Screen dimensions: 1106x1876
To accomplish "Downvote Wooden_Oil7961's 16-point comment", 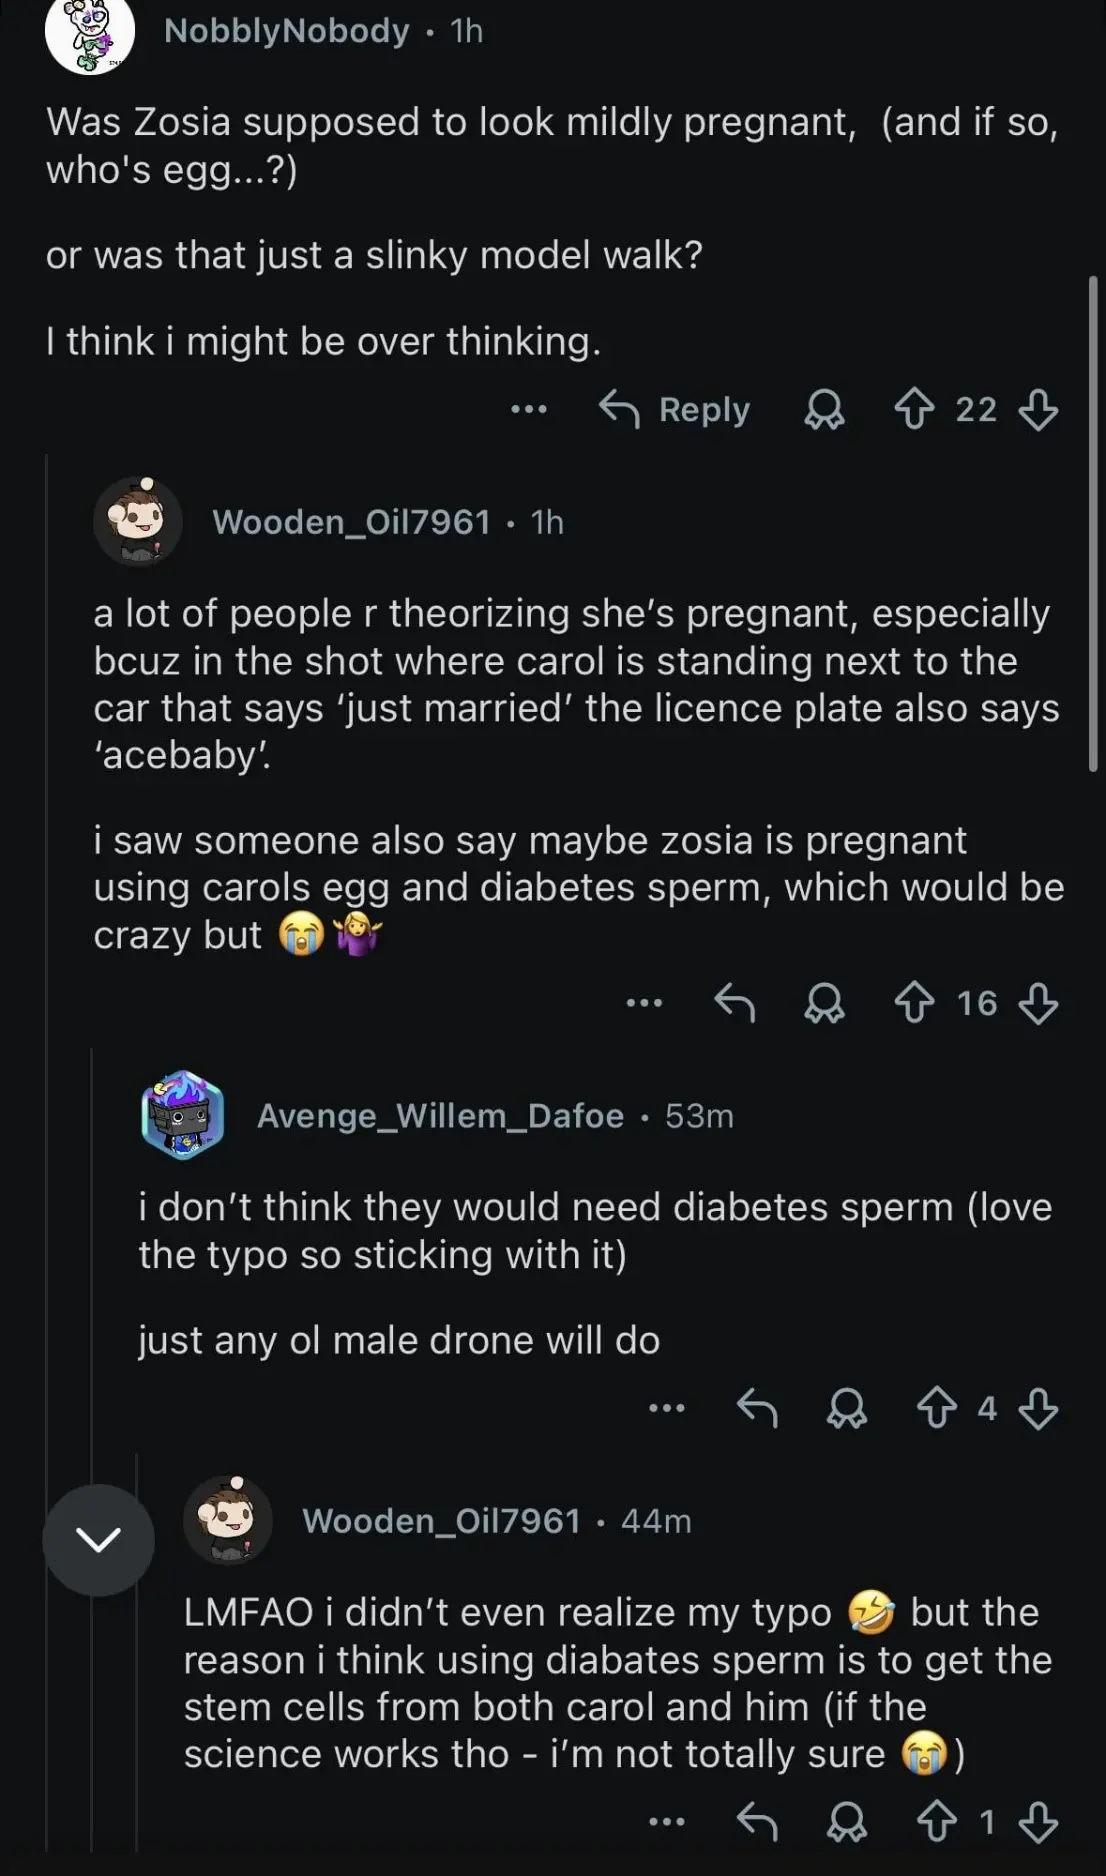I will point(1038,1003).
